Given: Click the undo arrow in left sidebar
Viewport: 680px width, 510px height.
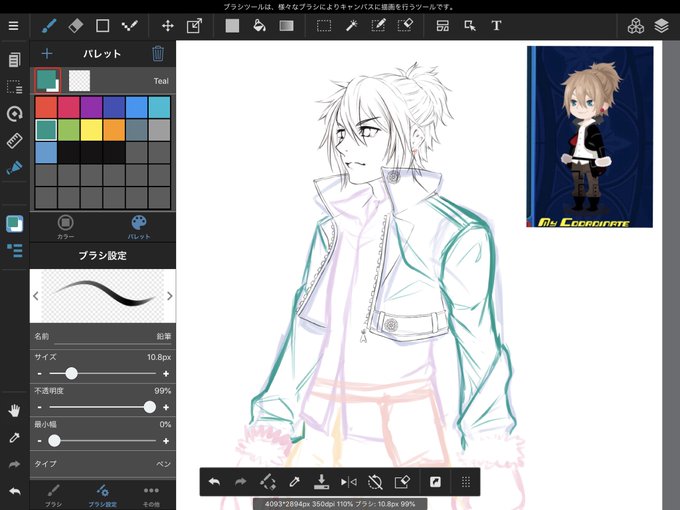Looking at the screenshot, I should (x=14, y=491).
